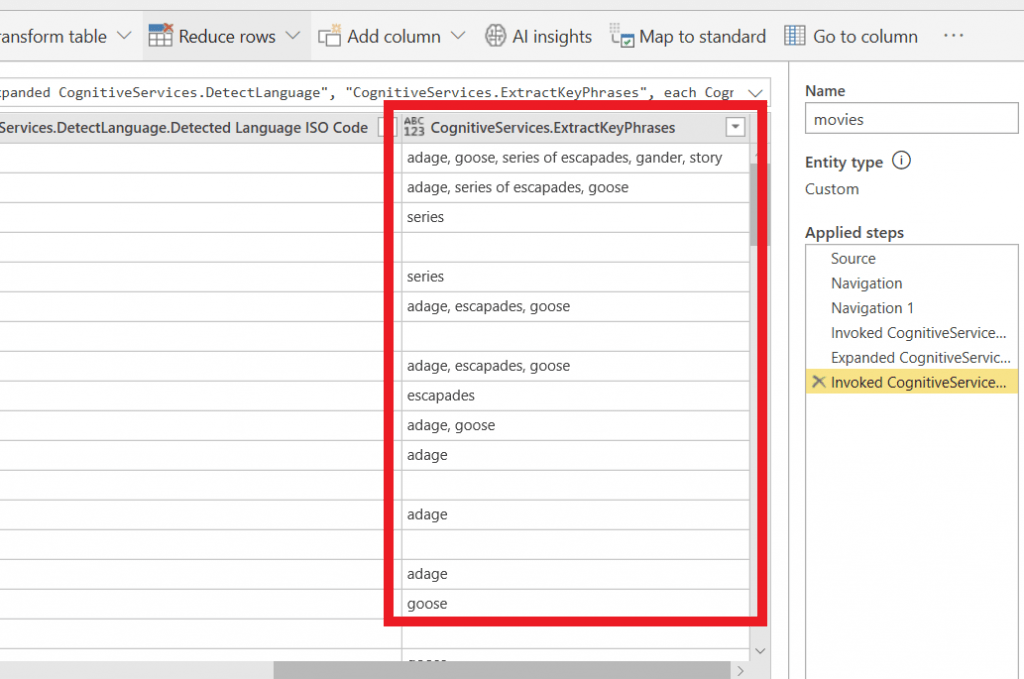Image resolution: width=1024 pixels, height=679 pixels.
Task: Open AI insights
Action: 538,35
